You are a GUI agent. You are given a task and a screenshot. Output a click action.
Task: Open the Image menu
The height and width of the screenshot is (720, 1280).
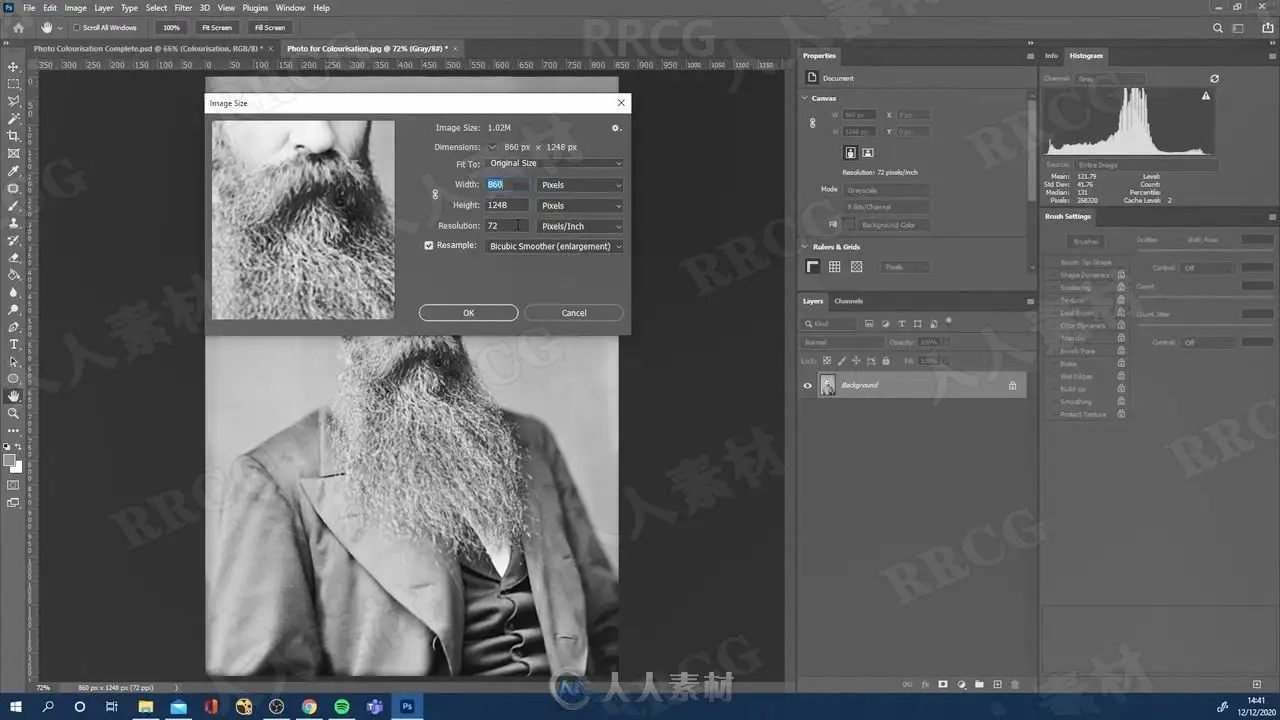[76, 8]
